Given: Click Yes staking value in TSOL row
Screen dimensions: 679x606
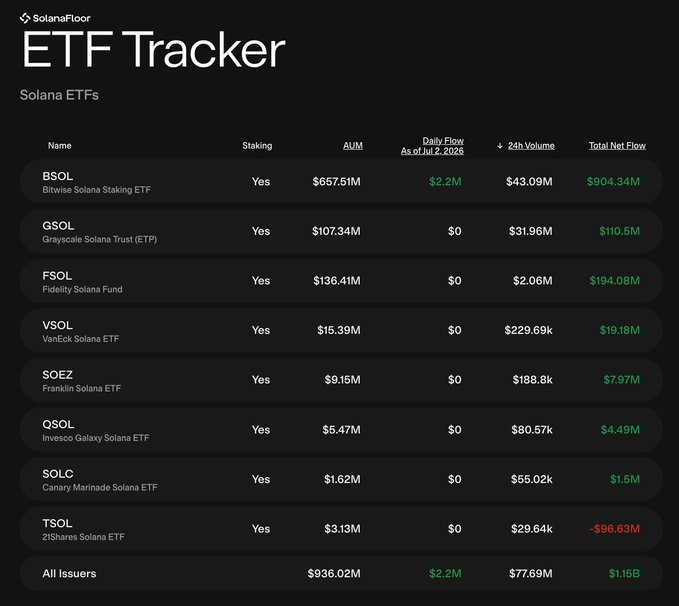Looking at the screenshot, I should pyautogui.click(x=261, y=529).
